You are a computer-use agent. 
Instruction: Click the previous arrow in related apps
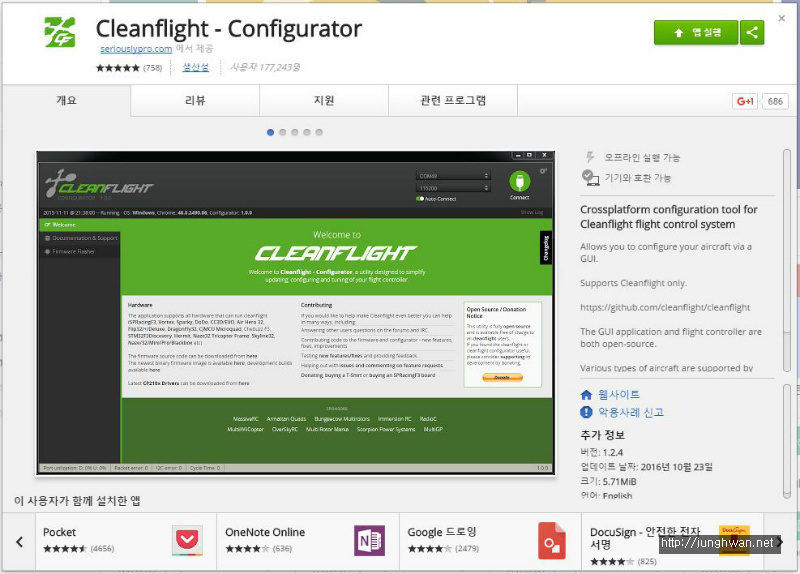19,542
